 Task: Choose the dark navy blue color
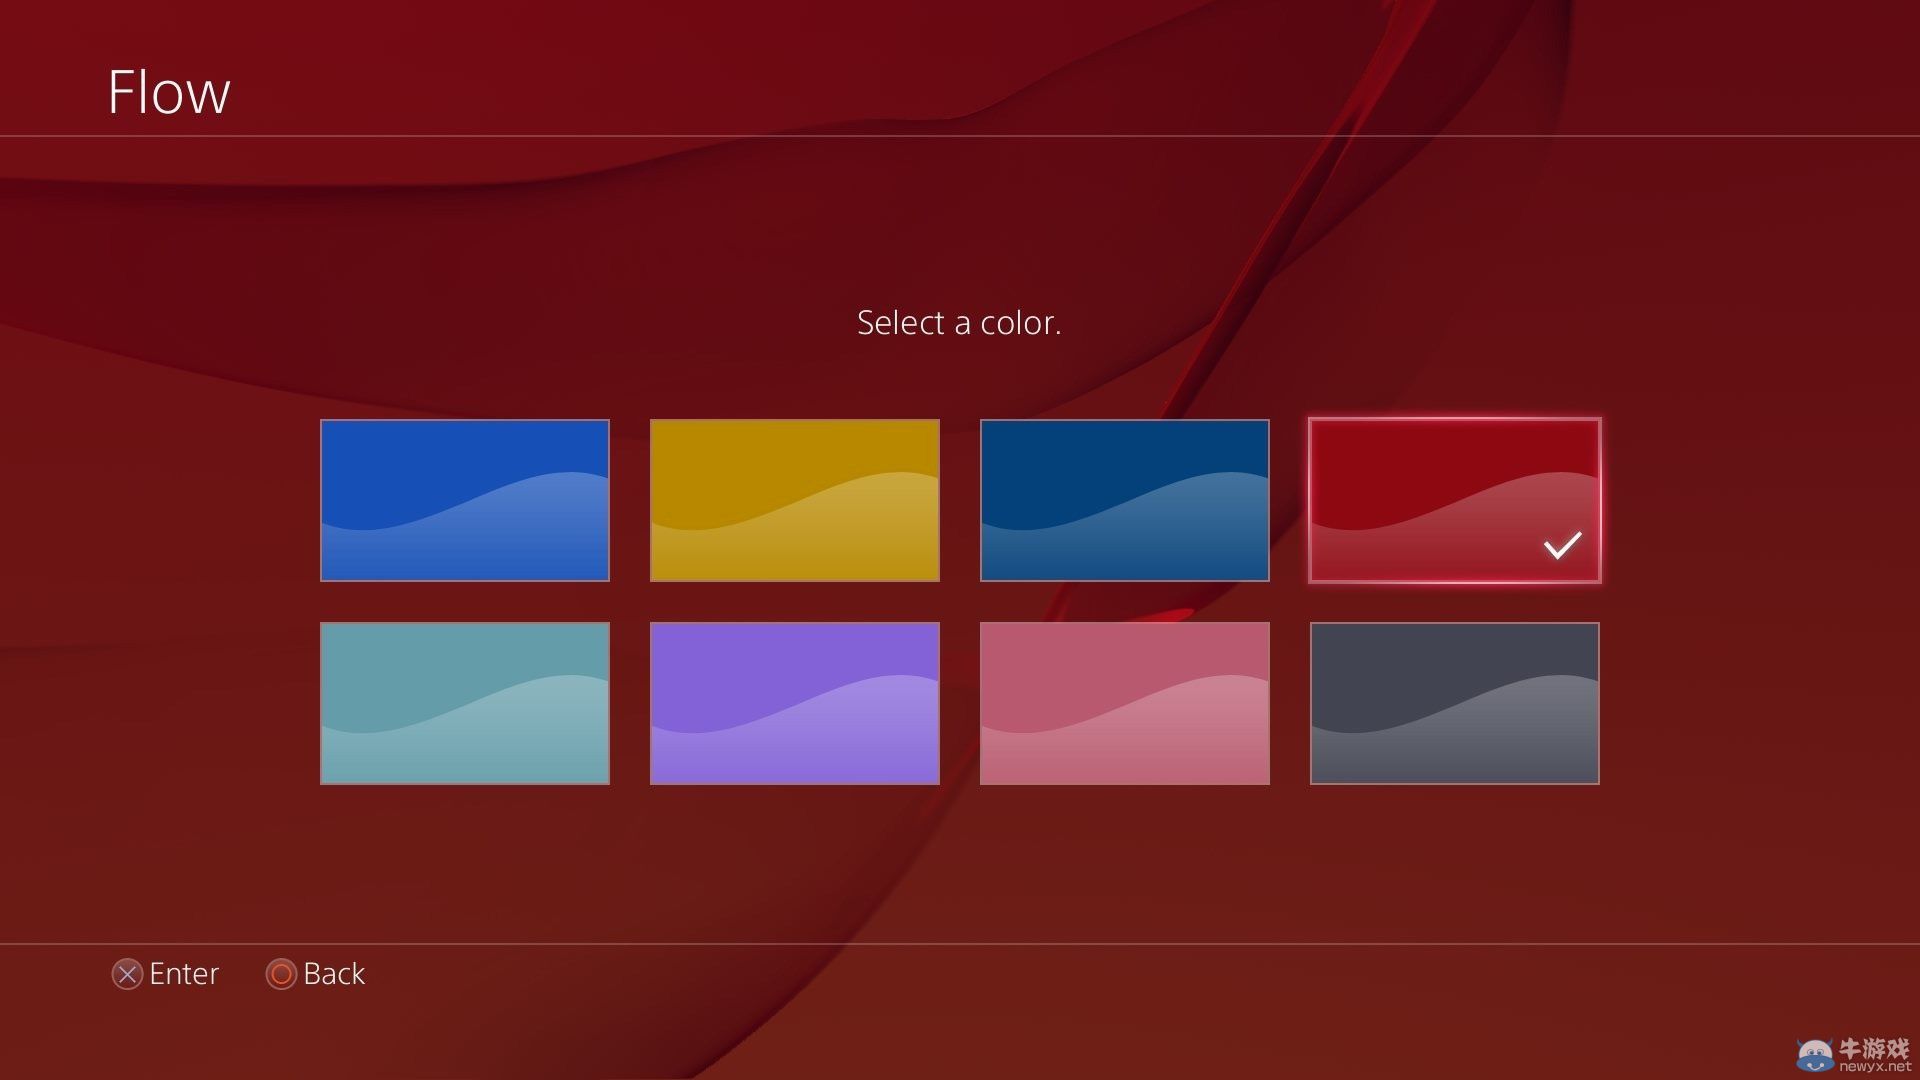1124,500
